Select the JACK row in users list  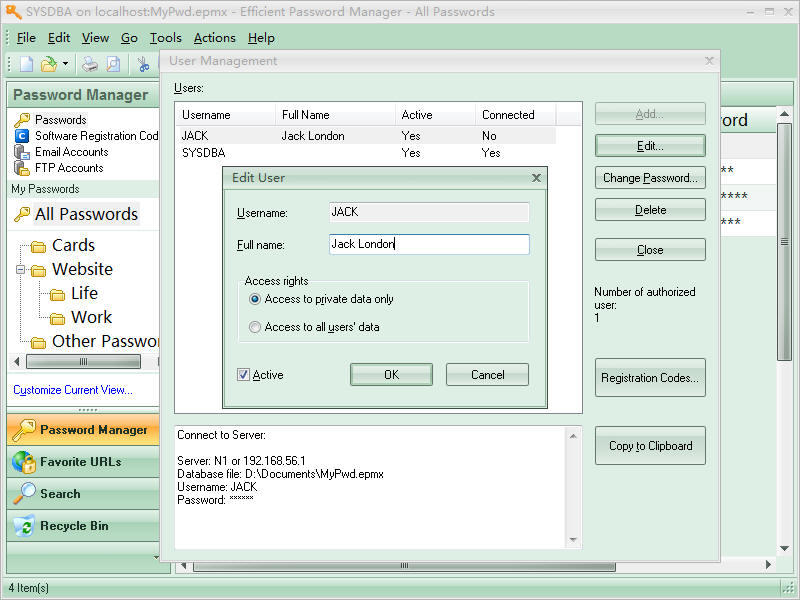point(366,136)
